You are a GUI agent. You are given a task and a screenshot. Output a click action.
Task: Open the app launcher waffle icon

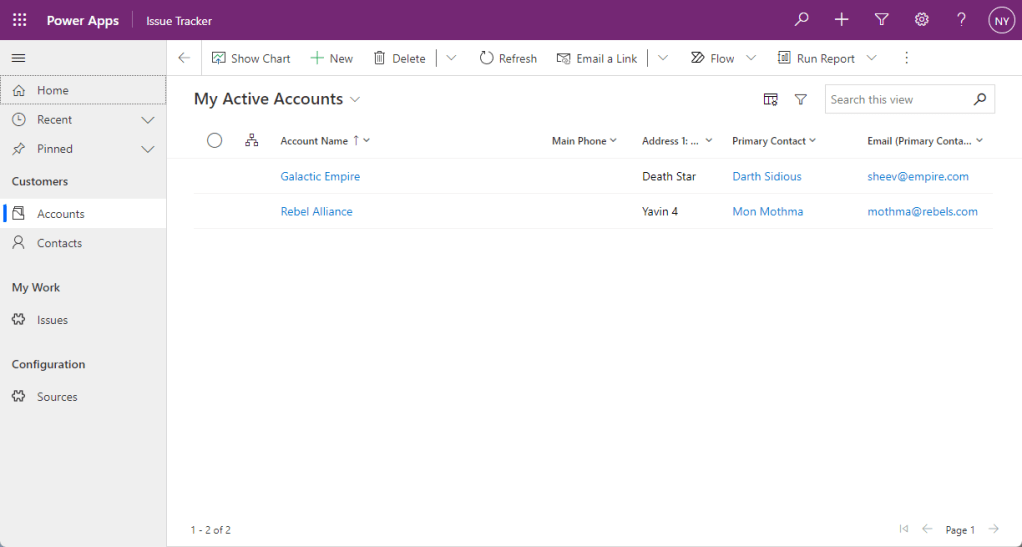19,20
